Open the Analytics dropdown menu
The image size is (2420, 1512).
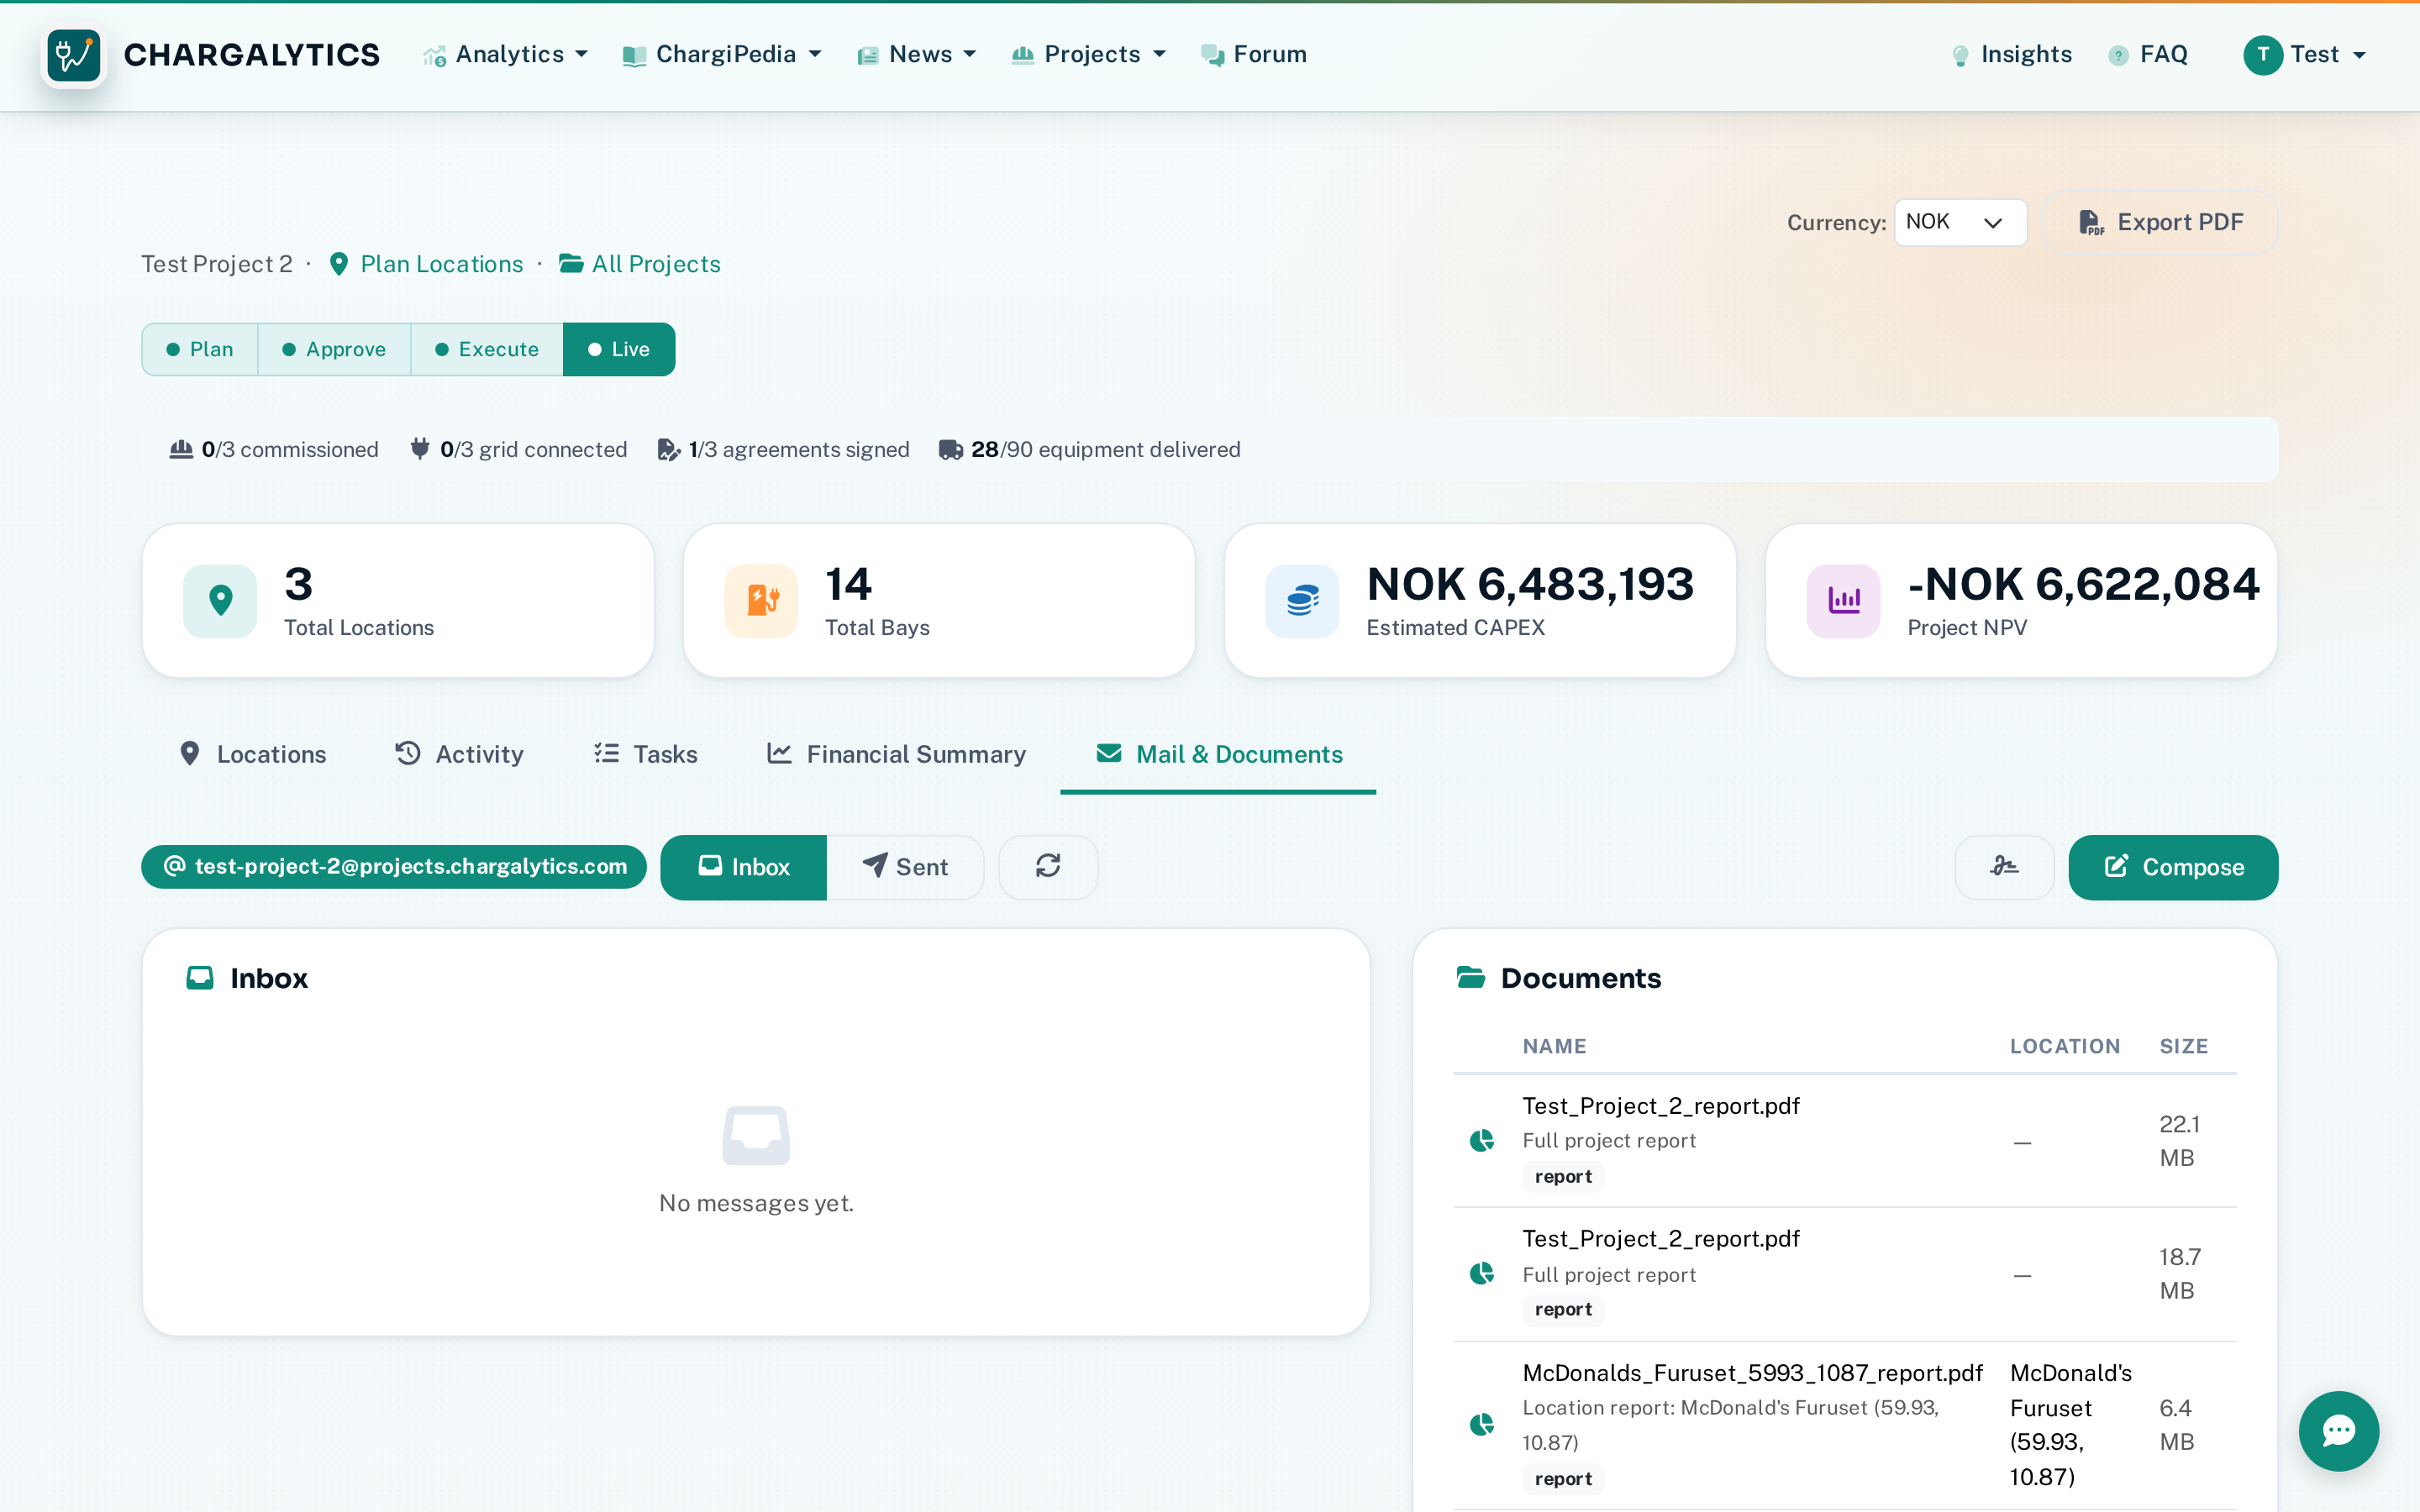point(505,55)
